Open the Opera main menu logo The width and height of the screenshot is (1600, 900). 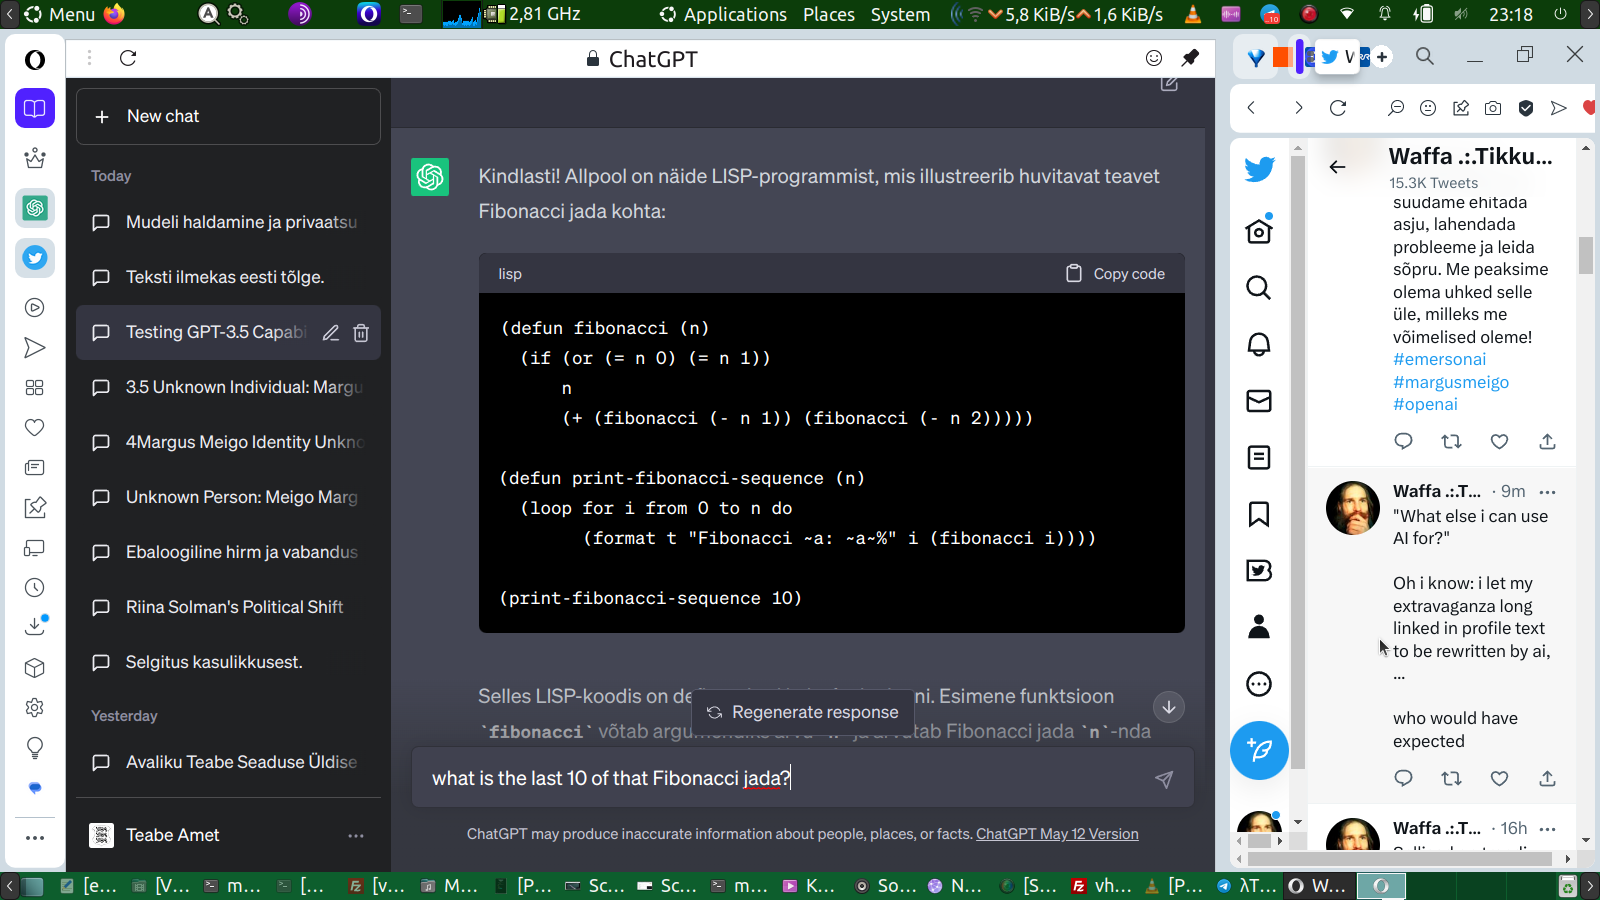coord(35,60)
